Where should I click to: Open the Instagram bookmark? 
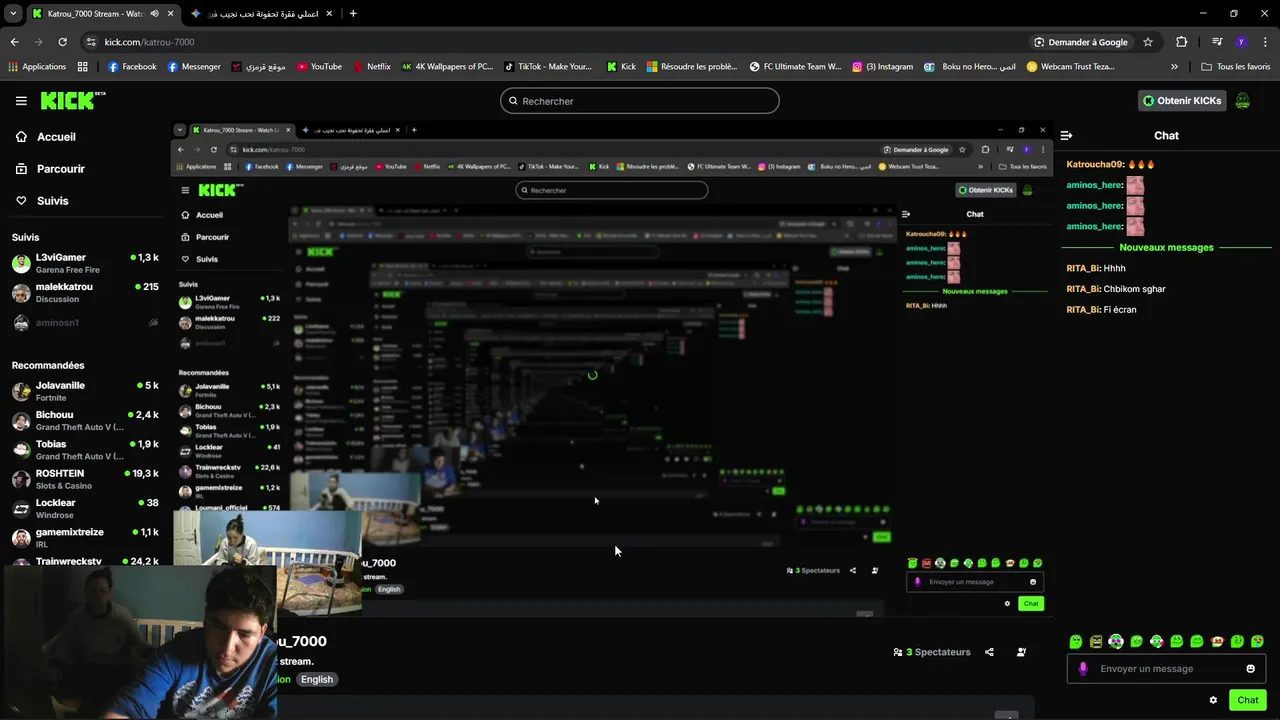pos(883,67)
